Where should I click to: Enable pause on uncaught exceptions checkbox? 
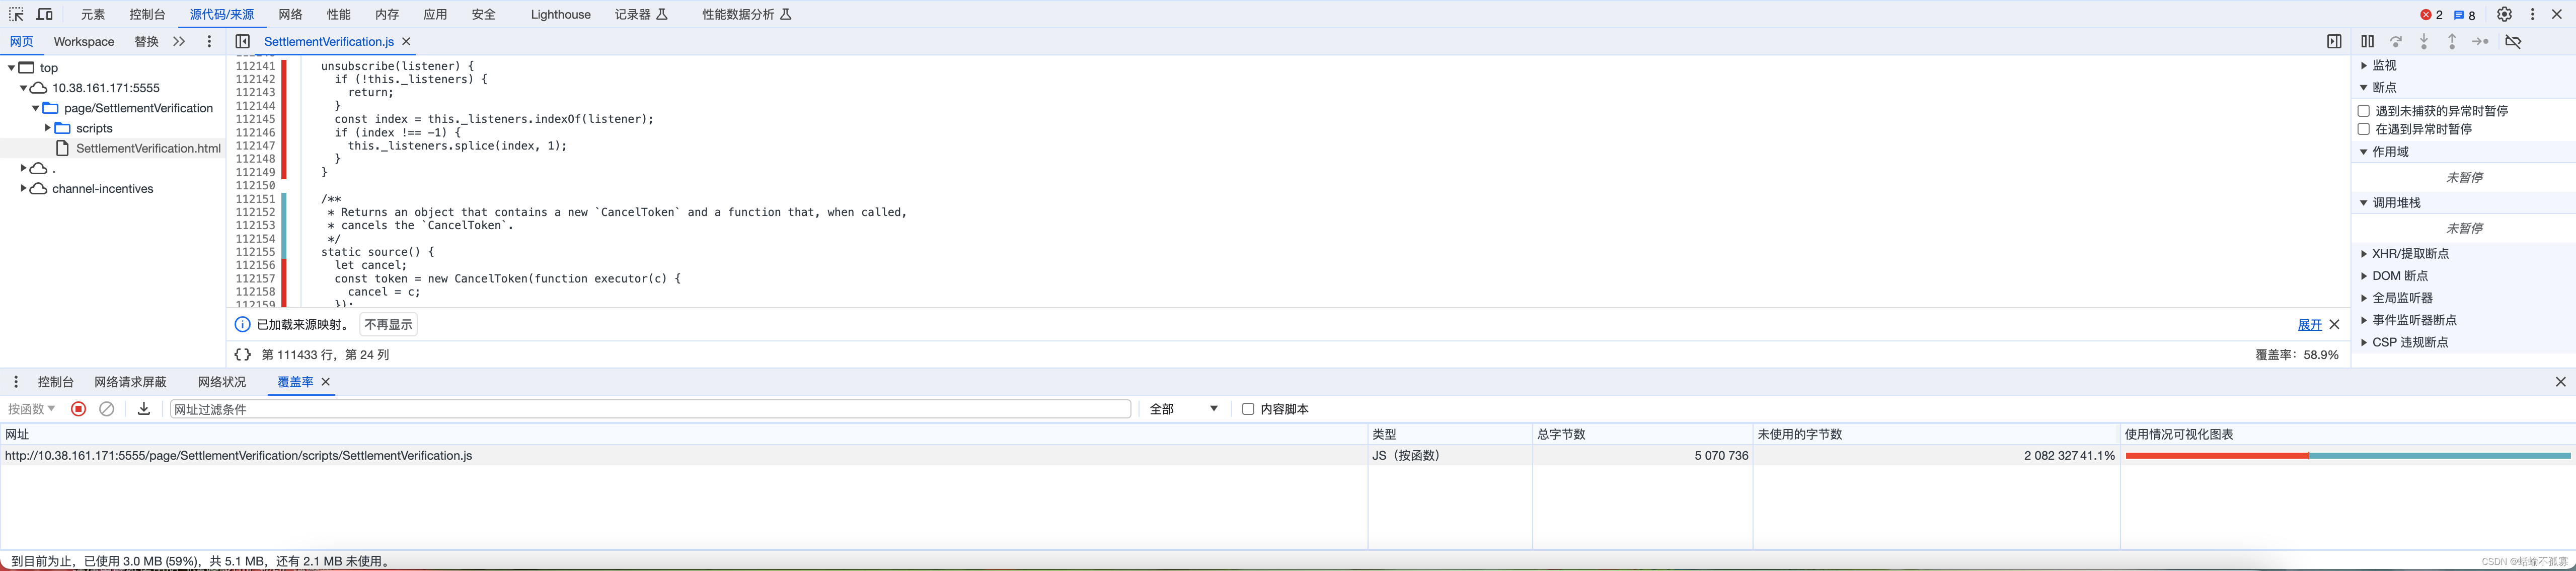click(2364, 111)
